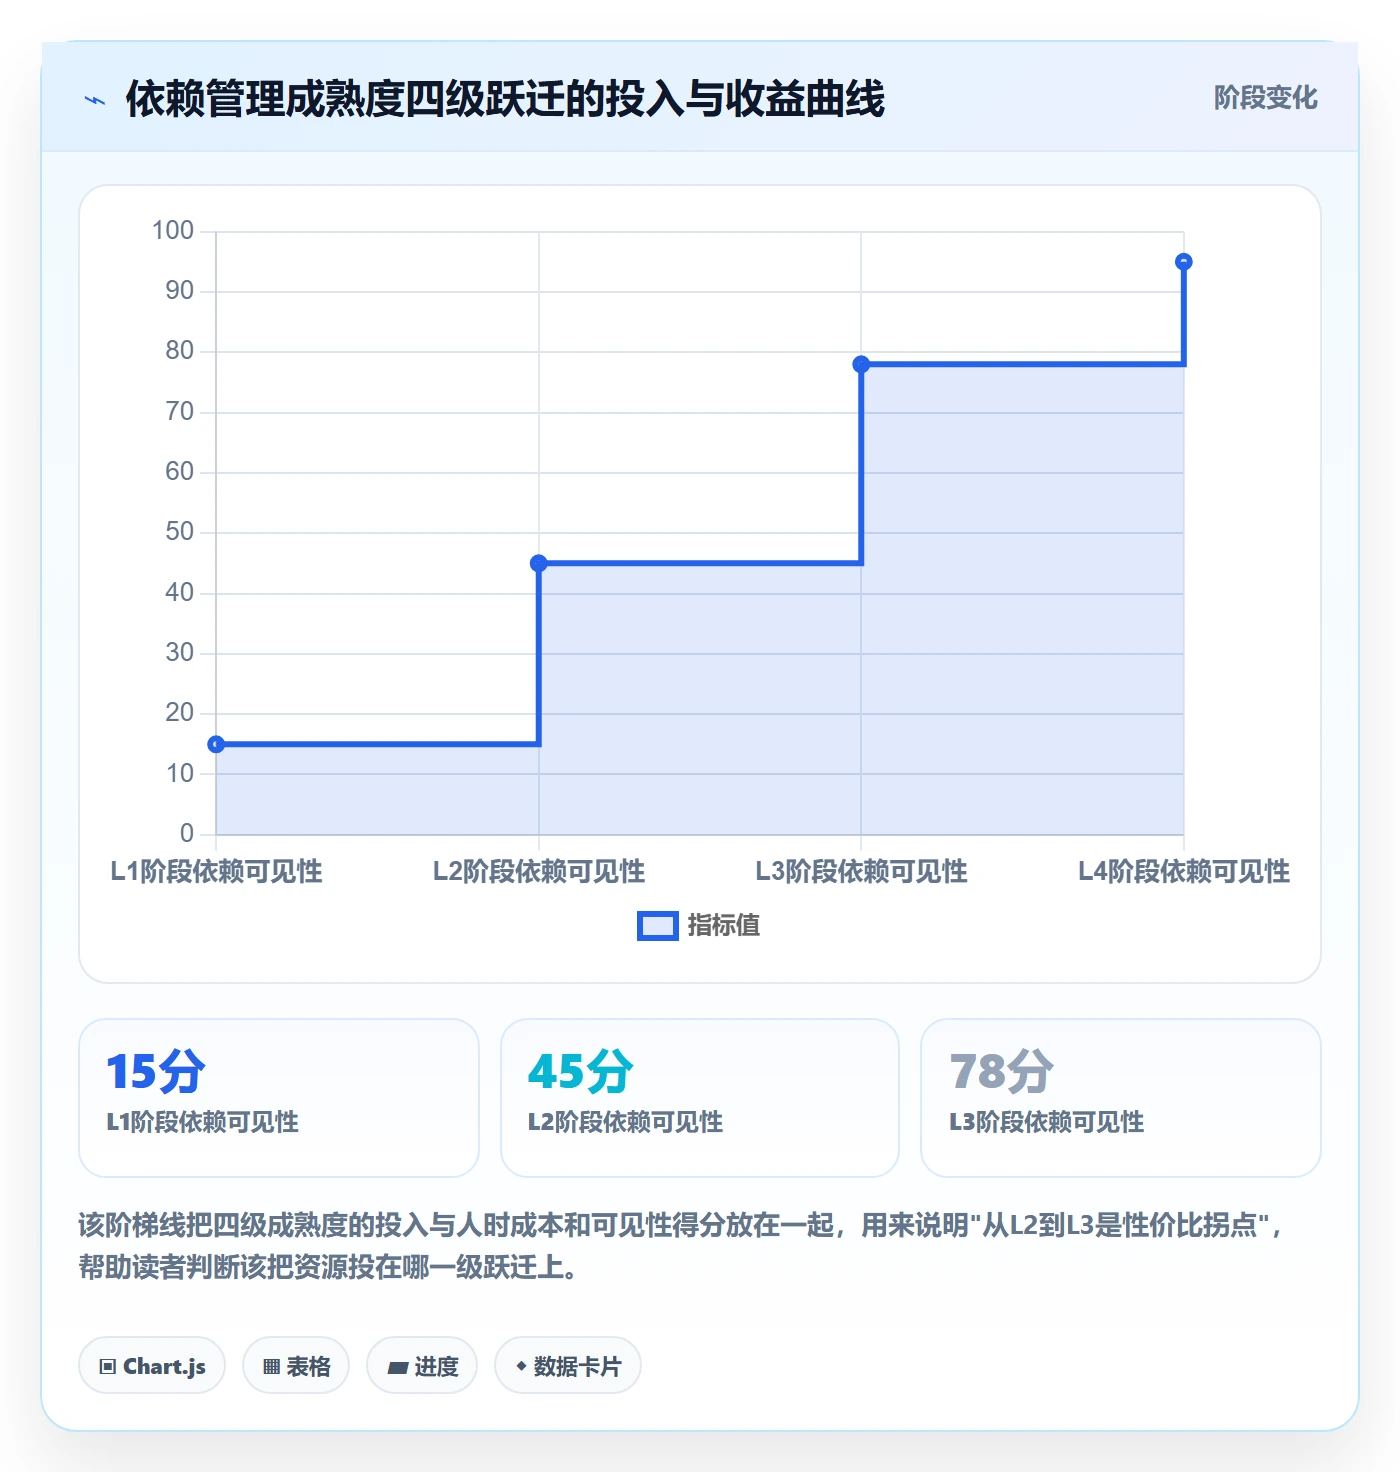Click the chart title 依赖管理成熟度四级跃迁的投入与收益曲线
Image resolution: width=1400 pixels, height=1472 pixels.
click(505, 99)
